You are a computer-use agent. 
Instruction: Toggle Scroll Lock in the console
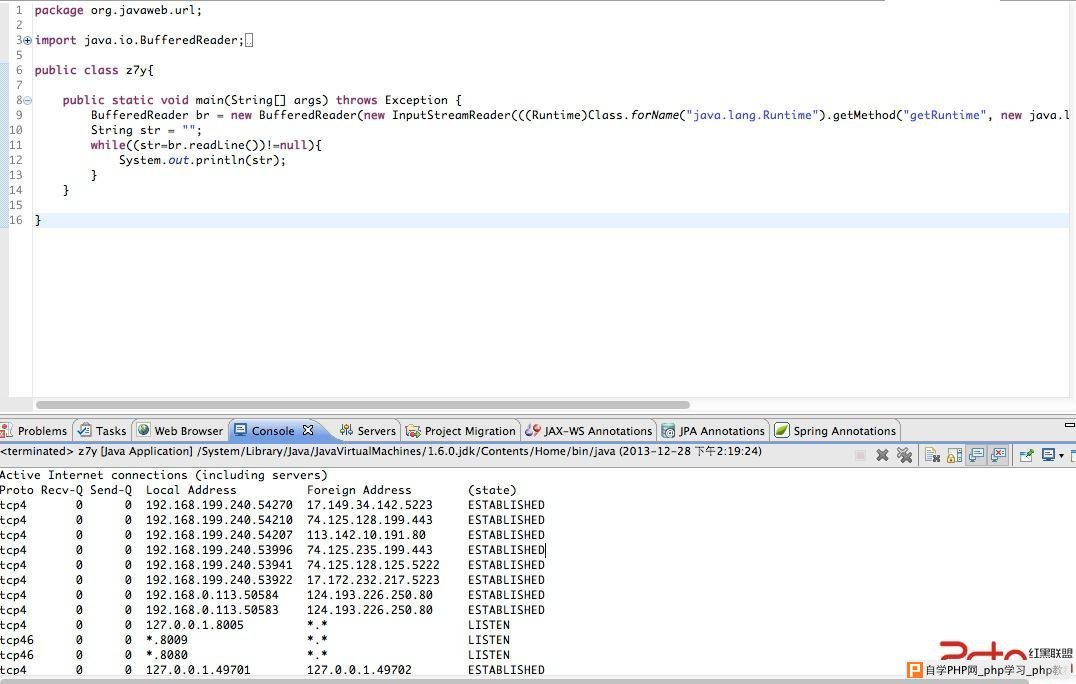(954, 455)
